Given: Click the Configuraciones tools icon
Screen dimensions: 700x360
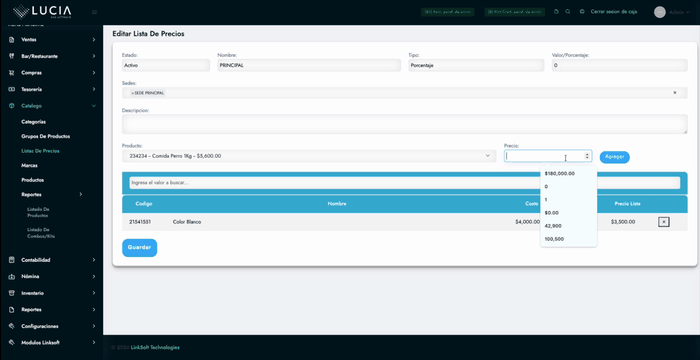Looking at the screenshot, I should (x=12, y=326).
